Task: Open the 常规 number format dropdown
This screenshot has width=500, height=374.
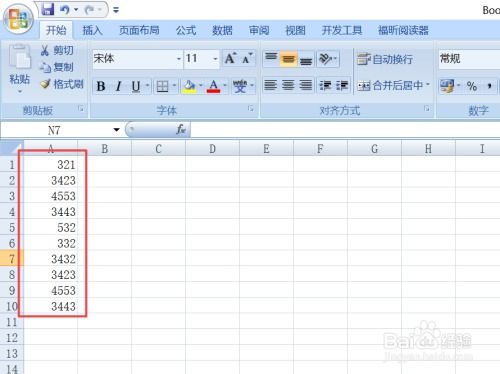Action: coord(469,59)
